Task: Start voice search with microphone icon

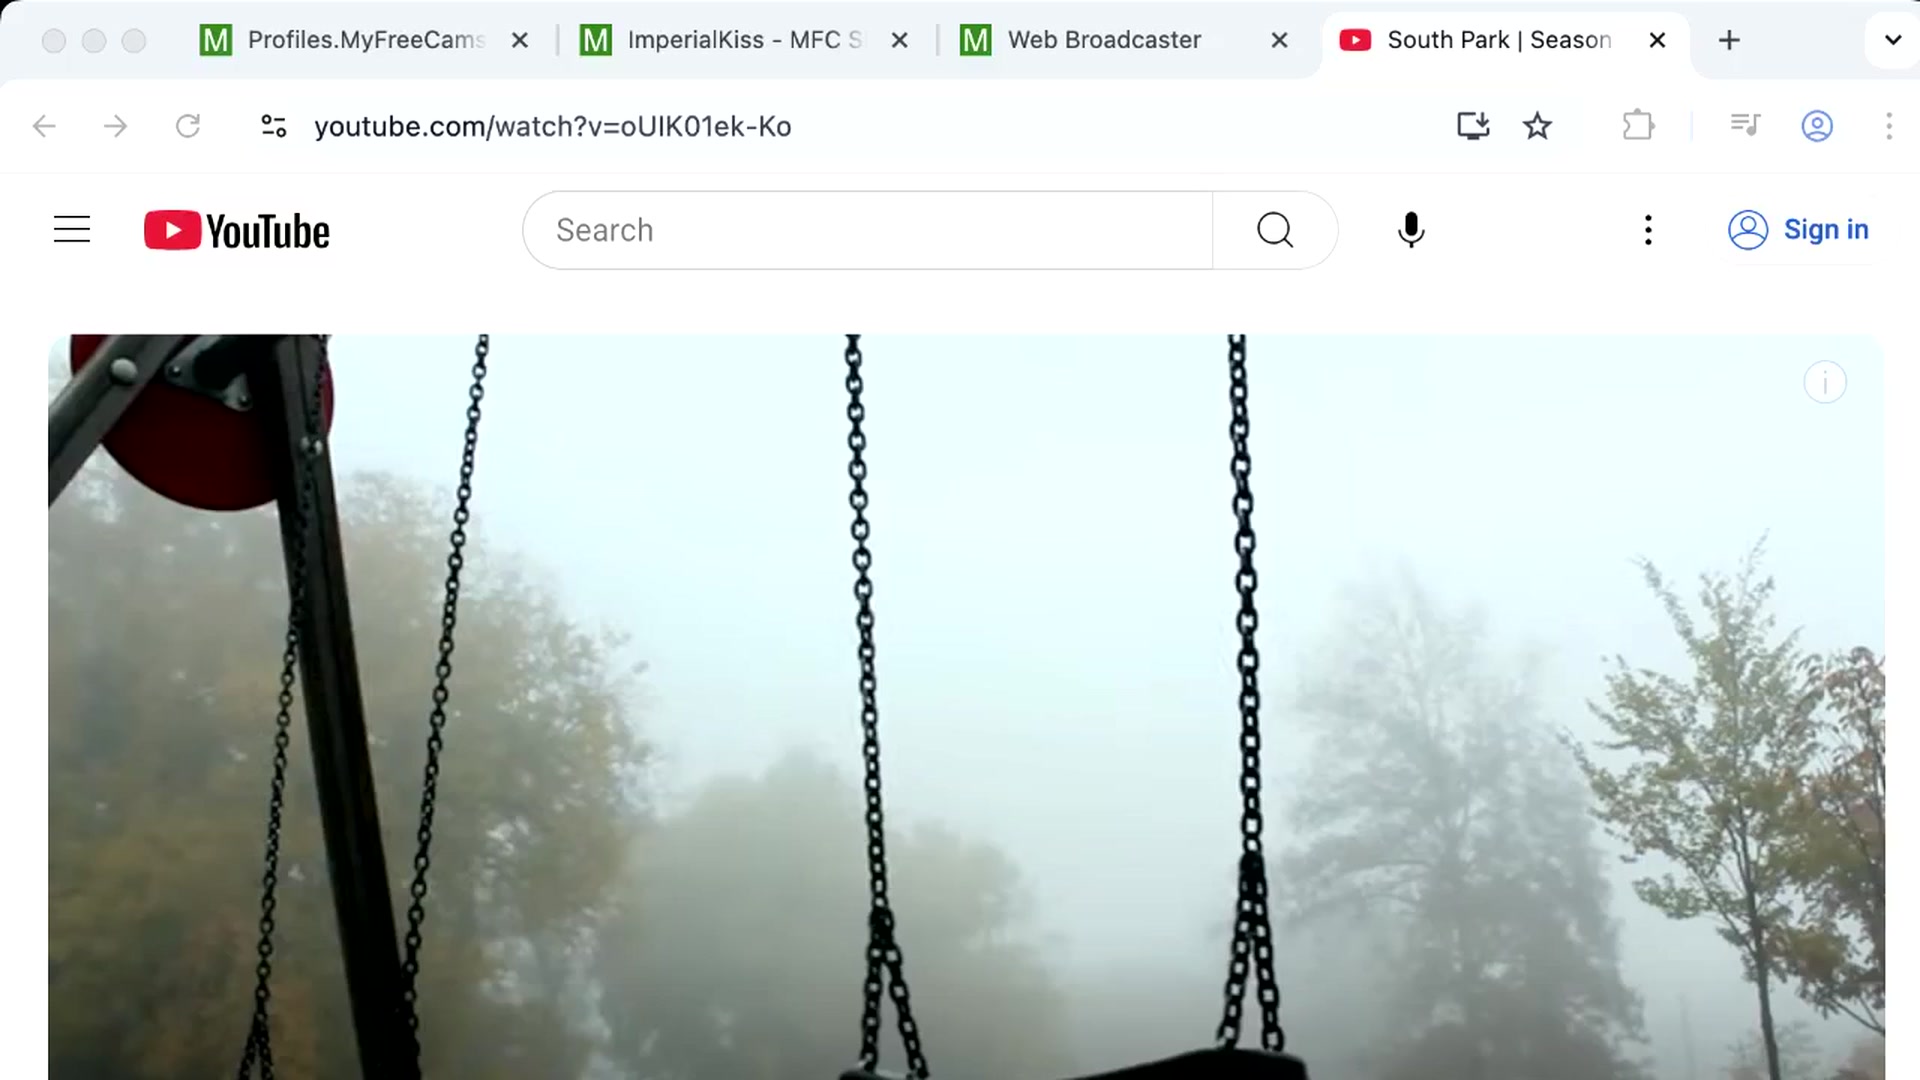Action: [x=1411, y=230]
